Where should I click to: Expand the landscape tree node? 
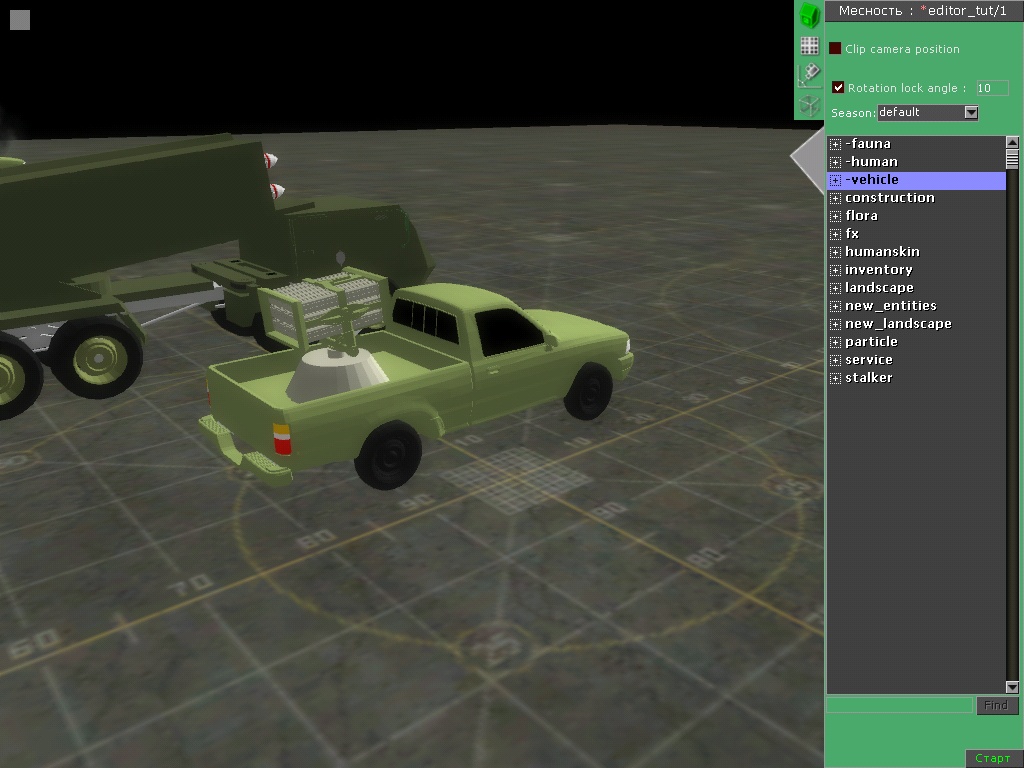(x=835, y=288)
